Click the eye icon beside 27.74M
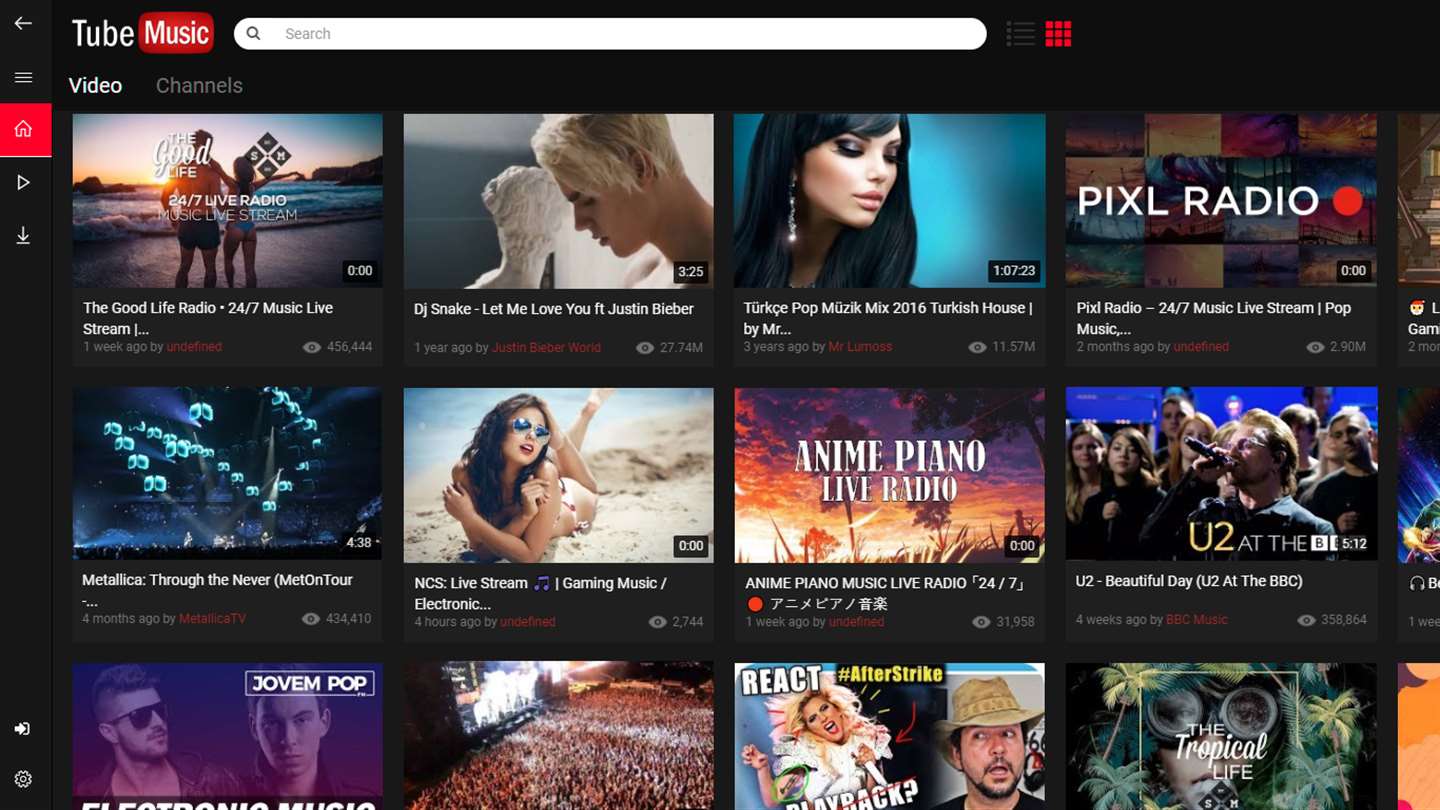This screenshot has width=1440, height=810. [x=645, y=348]
